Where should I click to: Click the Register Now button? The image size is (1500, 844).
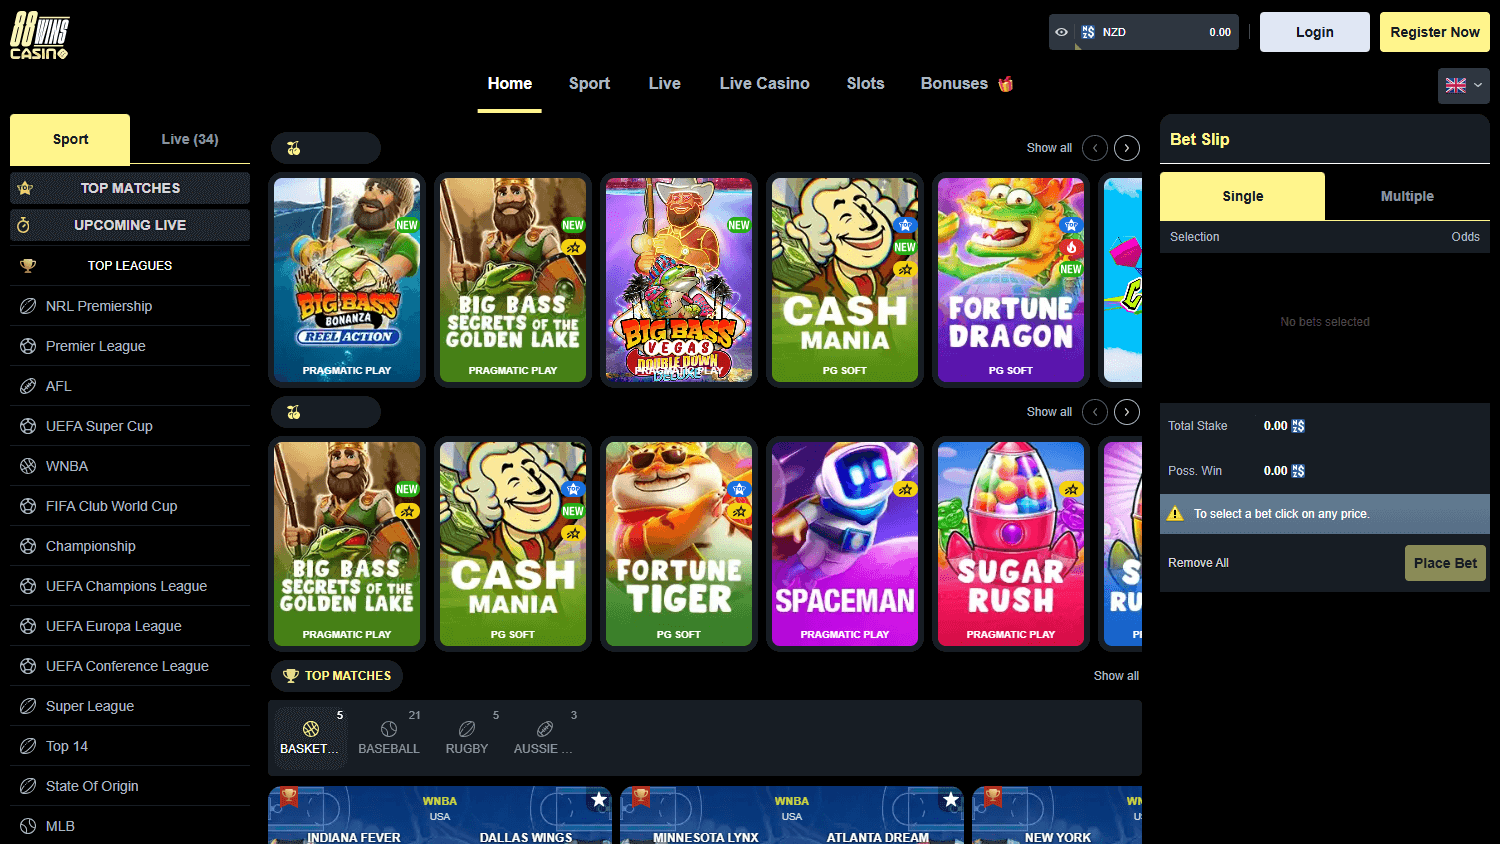click(x=1434, y=31)
